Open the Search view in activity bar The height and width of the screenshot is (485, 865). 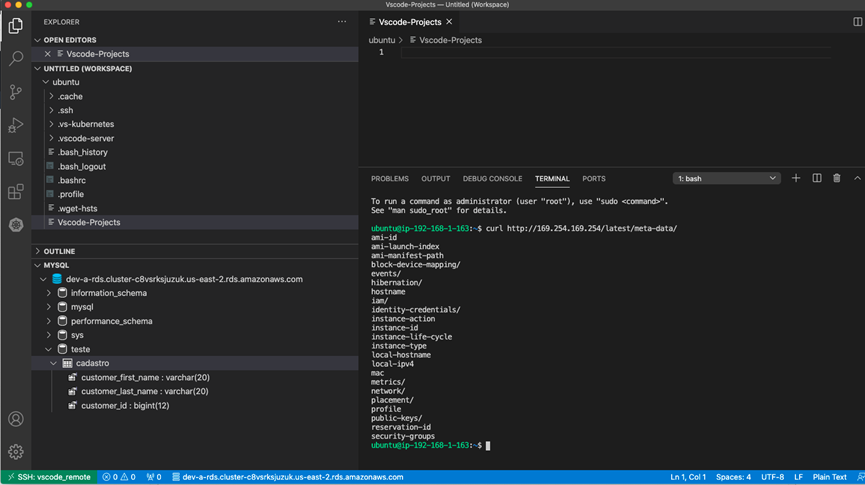[x=16, y=59]
